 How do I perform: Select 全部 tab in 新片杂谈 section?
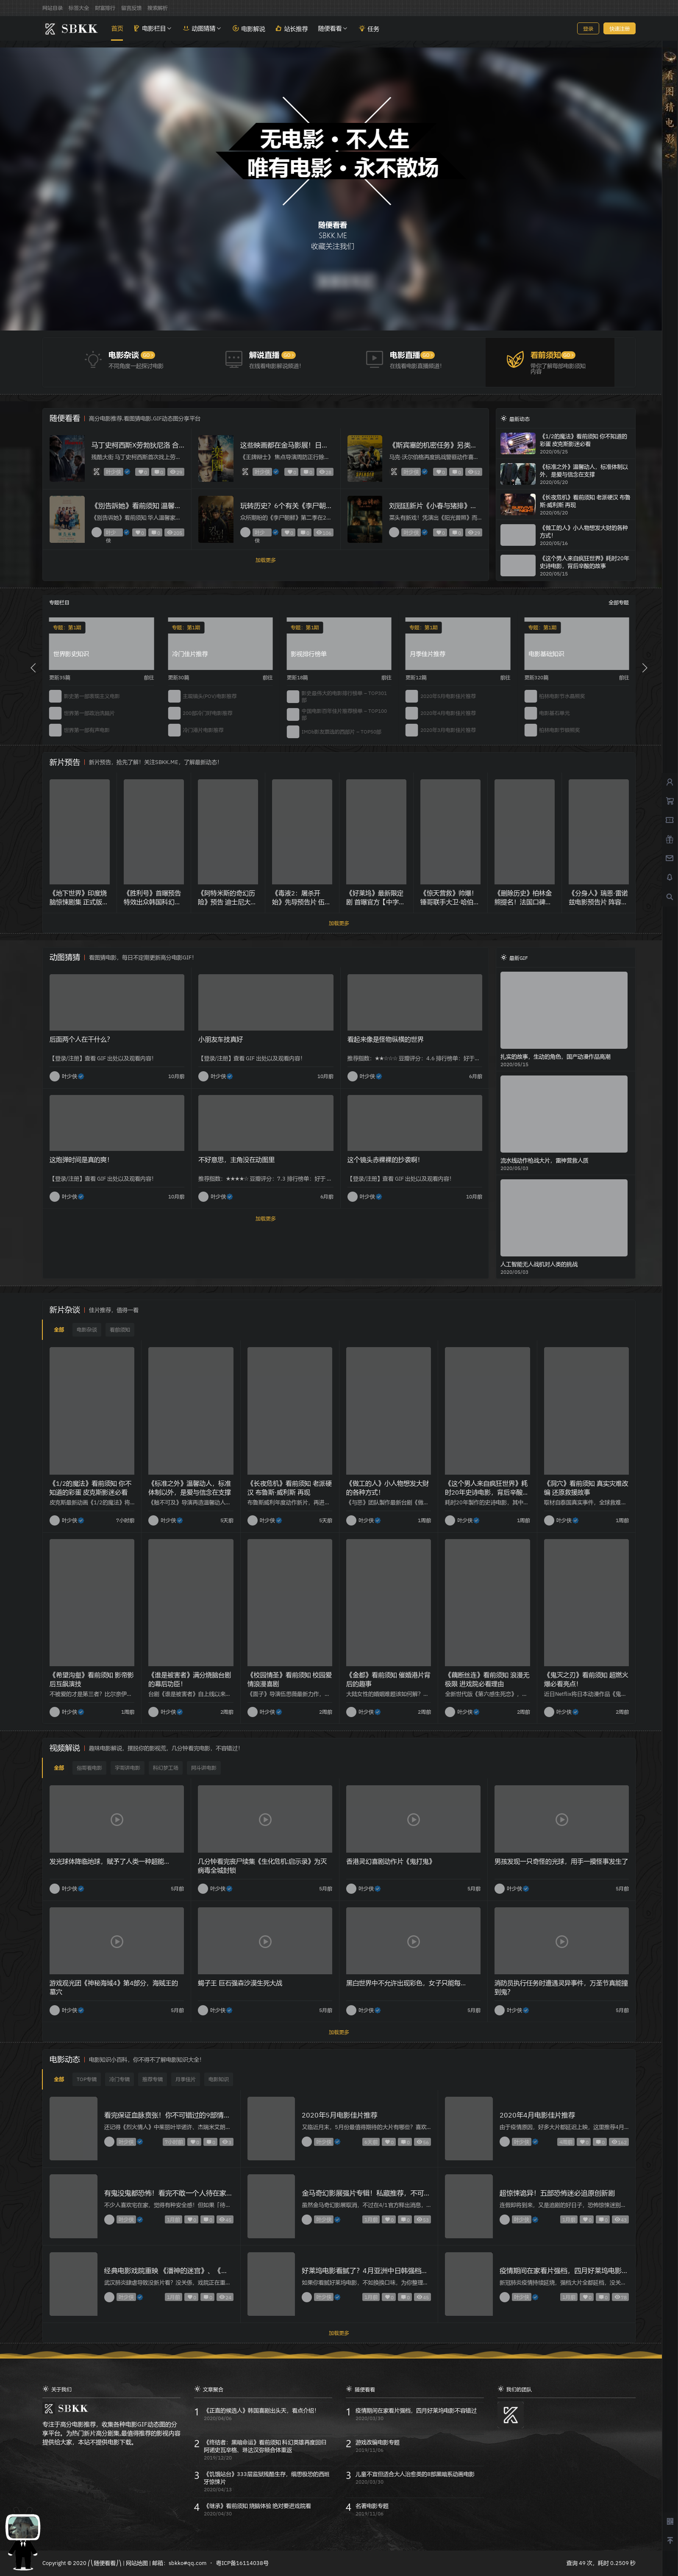(59, 1330)
